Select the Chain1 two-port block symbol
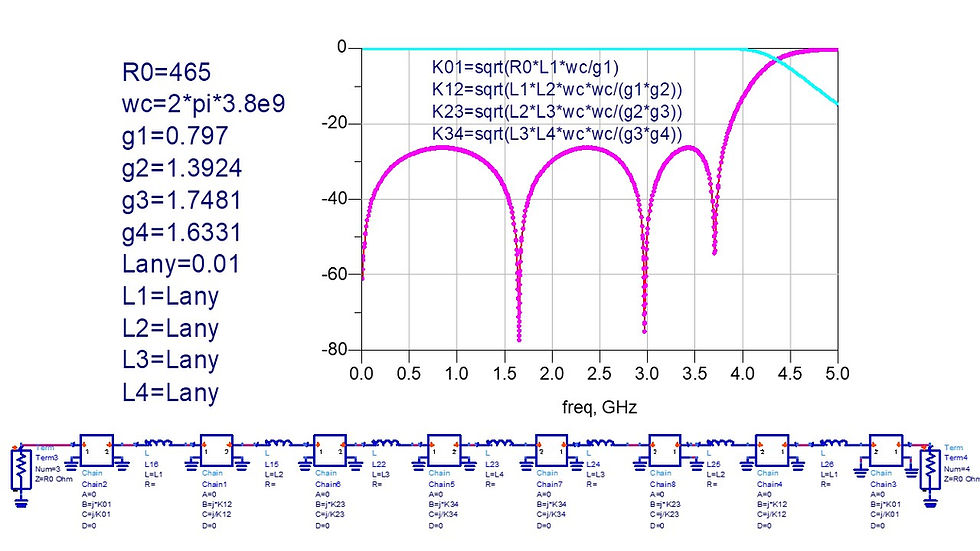 (216, 450)
